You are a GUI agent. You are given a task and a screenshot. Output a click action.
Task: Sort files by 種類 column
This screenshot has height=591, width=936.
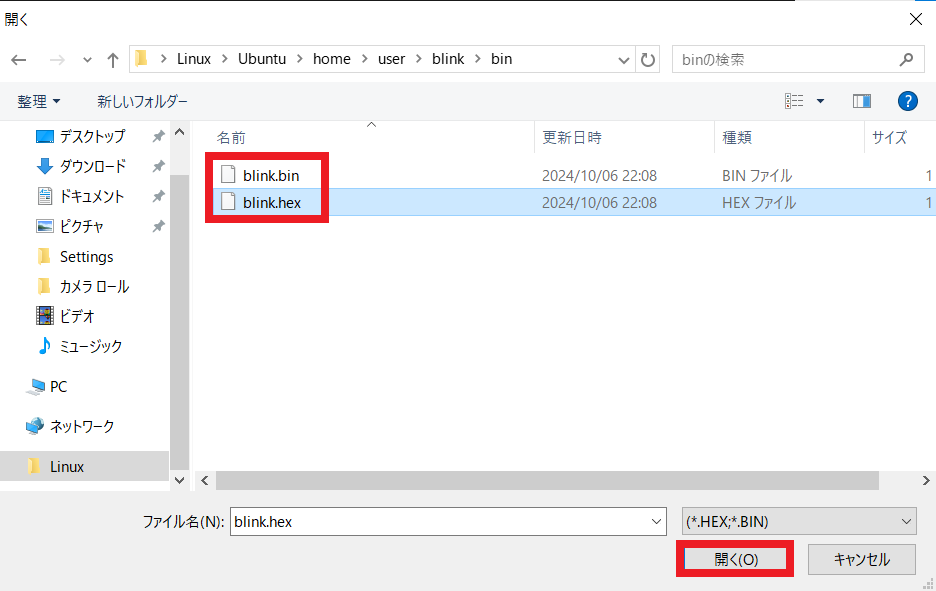[737, 138]
